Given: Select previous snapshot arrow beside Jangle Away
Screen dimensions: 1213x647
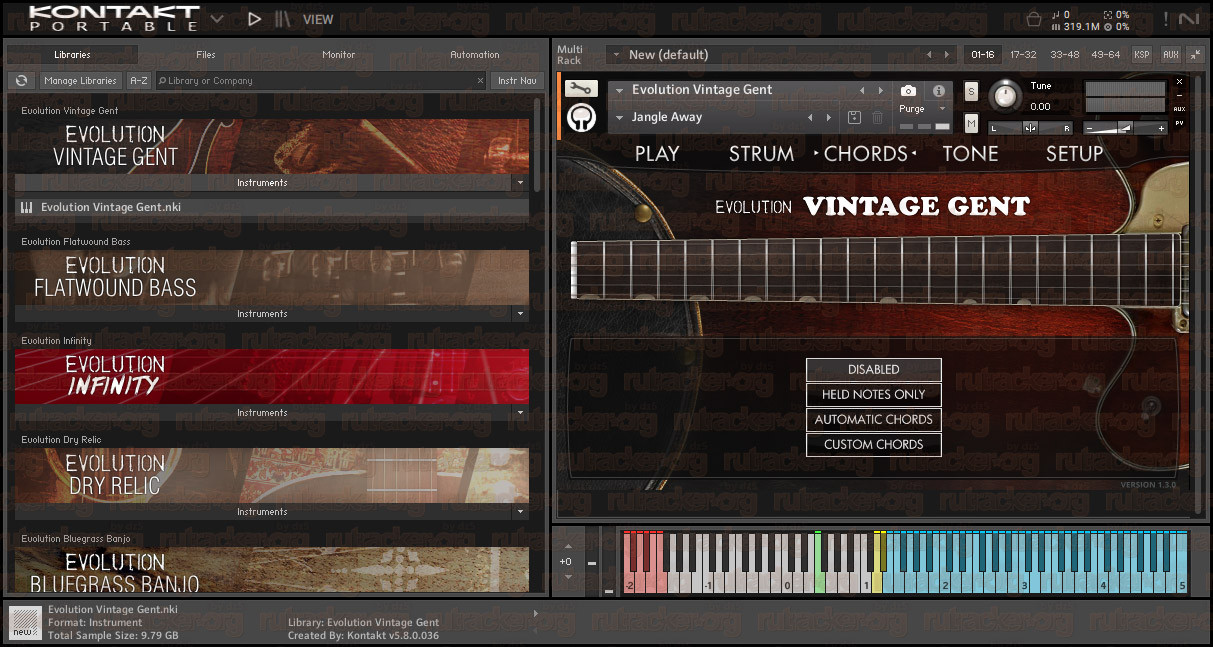Looking at the screenshot, I should (x=811, y=117).
